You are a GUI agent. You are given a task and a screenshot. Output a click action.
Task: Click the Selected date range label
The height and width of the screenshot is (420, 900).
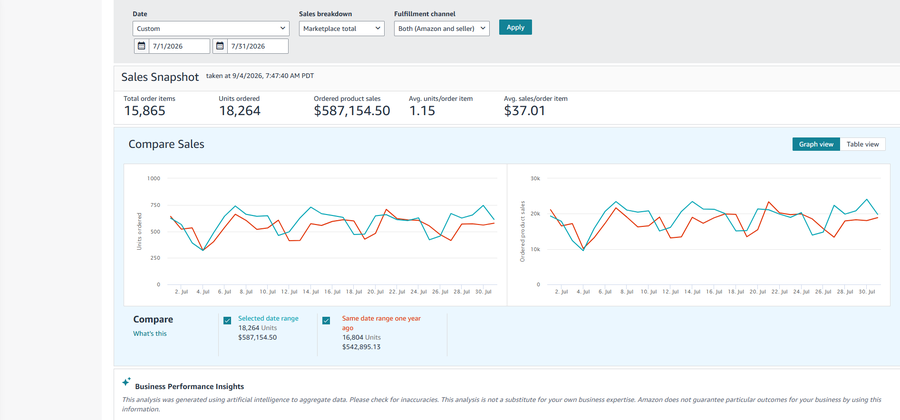click(x=268, y=318)
